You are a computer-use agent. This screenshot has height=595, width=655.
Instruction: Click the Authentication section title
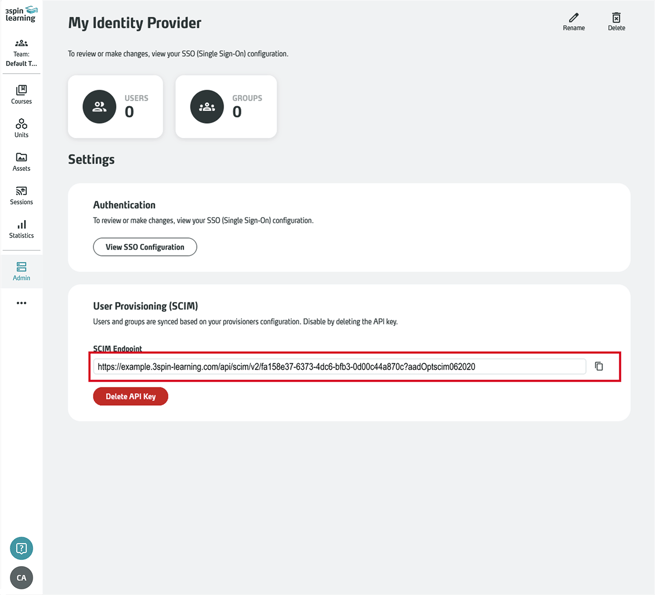point(124,205)
